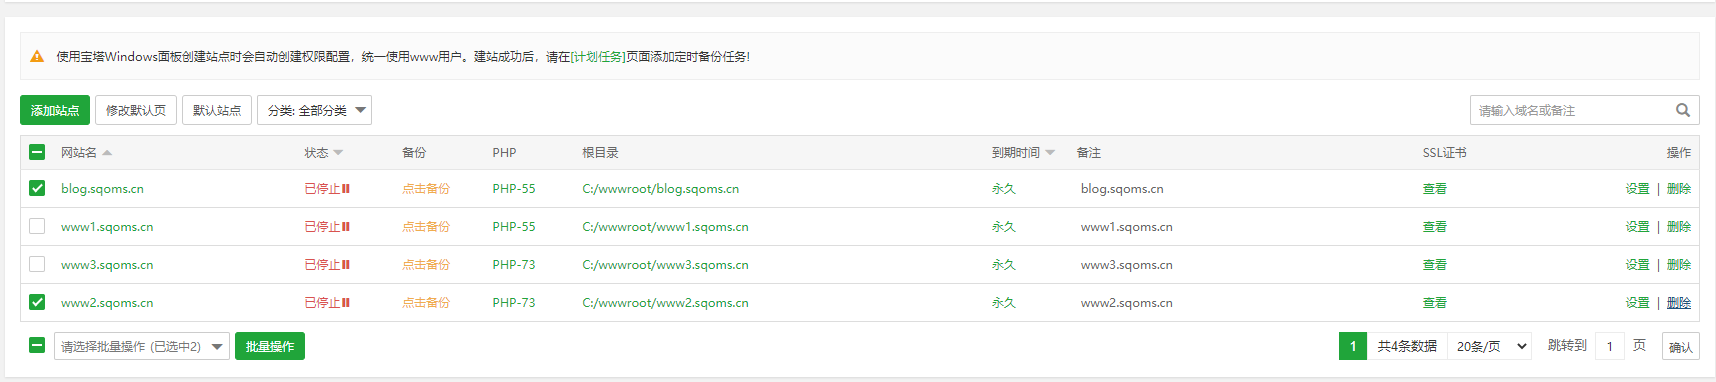
Task: Open 设置 for www2.sqoms.cn
Action: [1637, 303]
